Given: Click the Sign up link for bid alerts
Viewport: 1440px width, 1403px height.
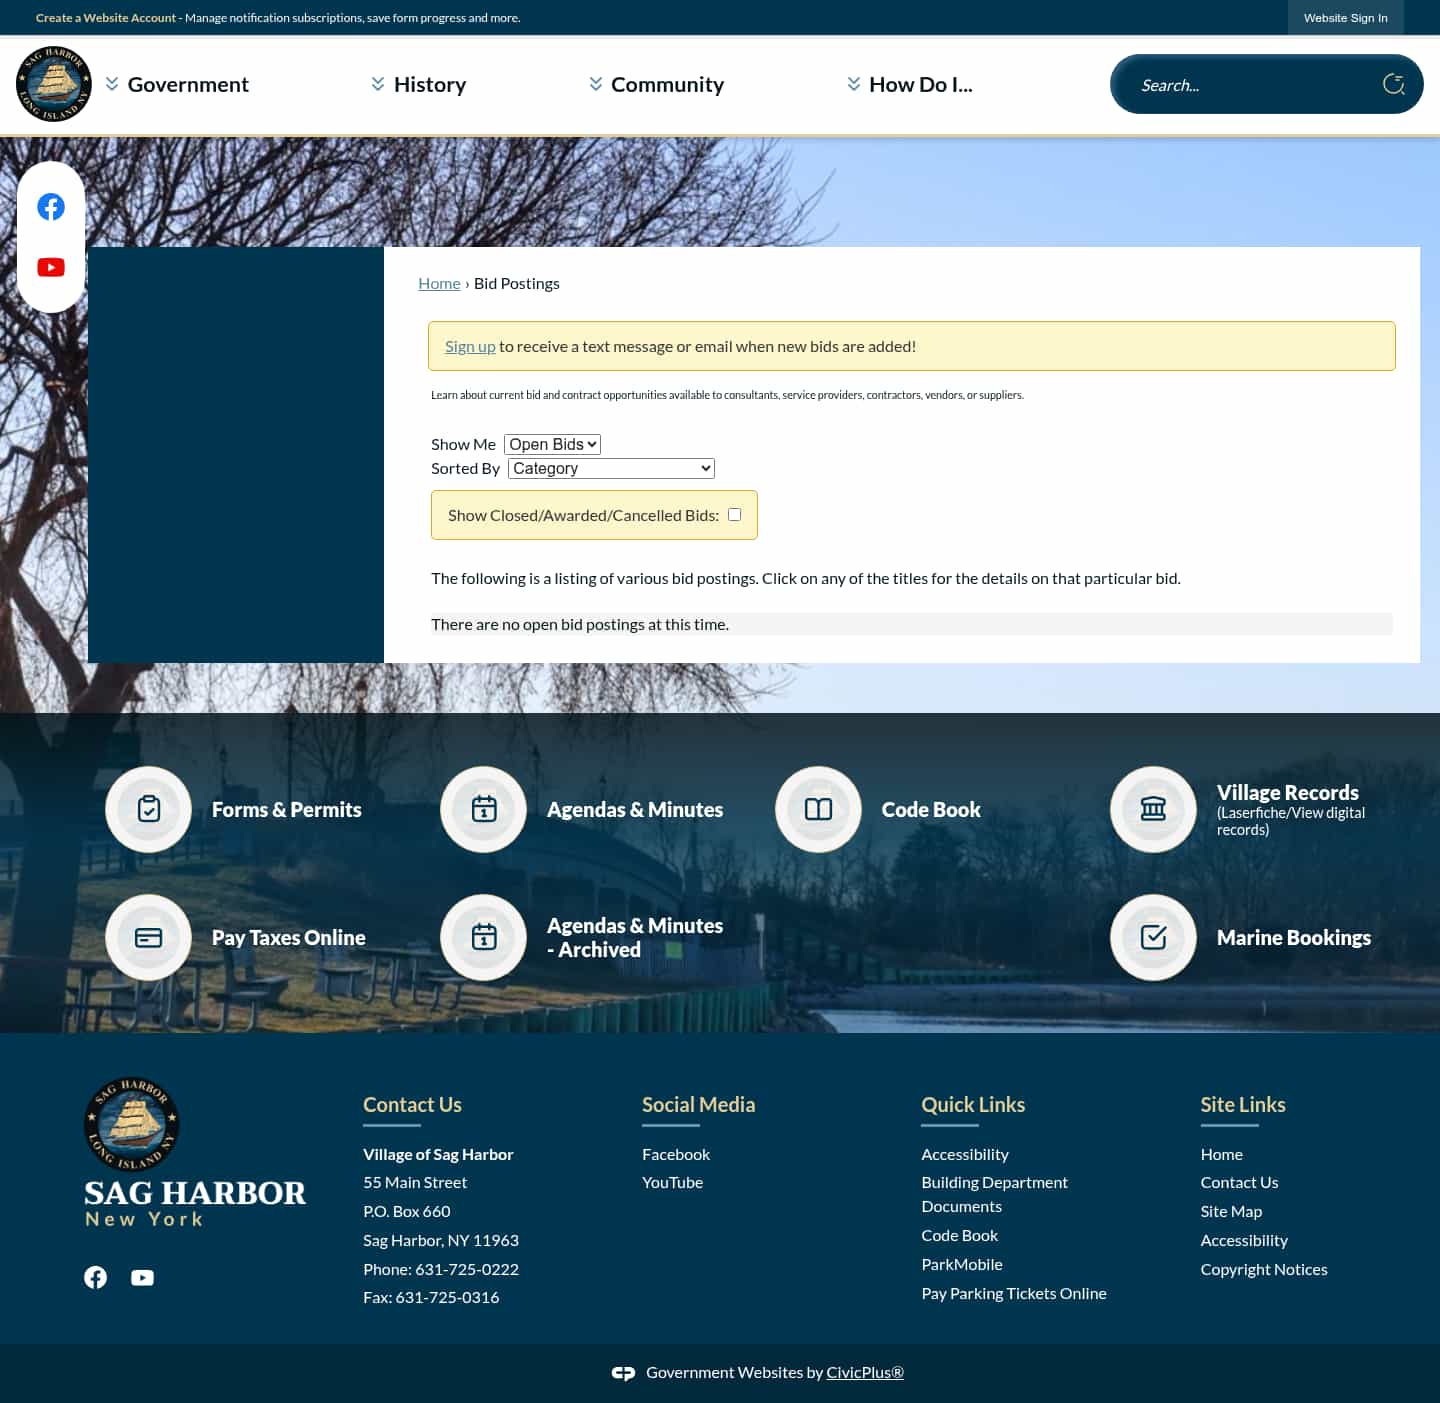Looking at the screenshot, I should coord(470,345).
